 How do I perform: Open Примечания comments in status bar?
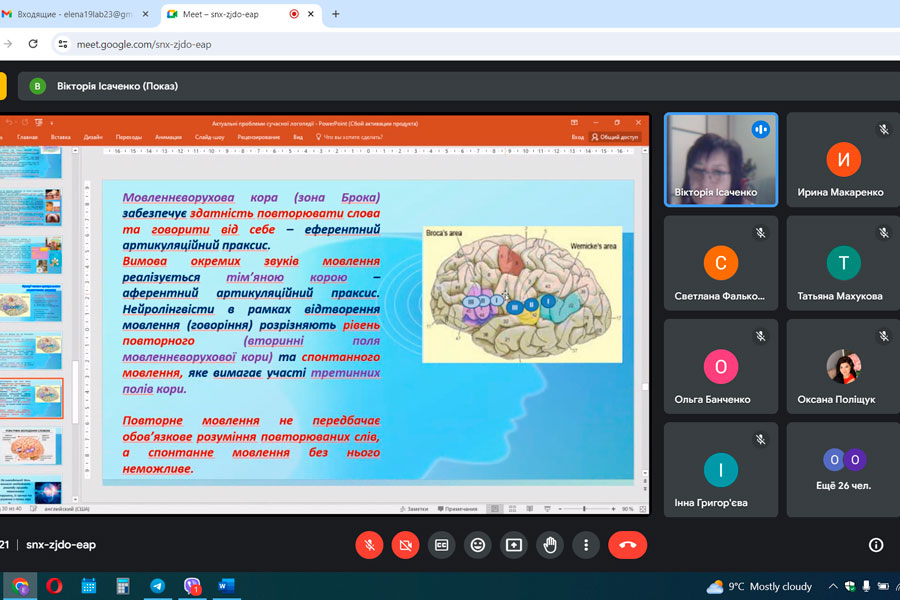[x=457, y=509]
